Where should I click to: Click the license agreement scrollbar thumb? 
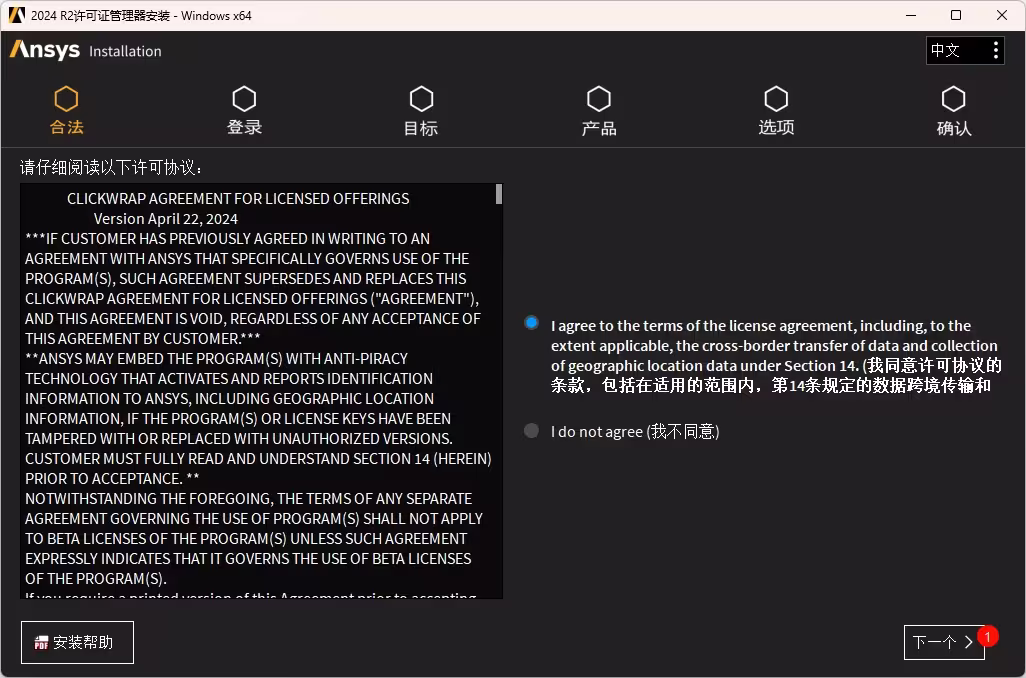tap(499, 194)
